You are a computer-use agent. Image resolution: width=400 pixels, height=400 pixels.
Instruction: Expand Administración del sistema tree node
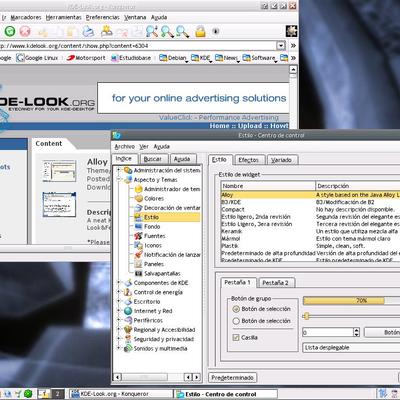coord(118,170)
